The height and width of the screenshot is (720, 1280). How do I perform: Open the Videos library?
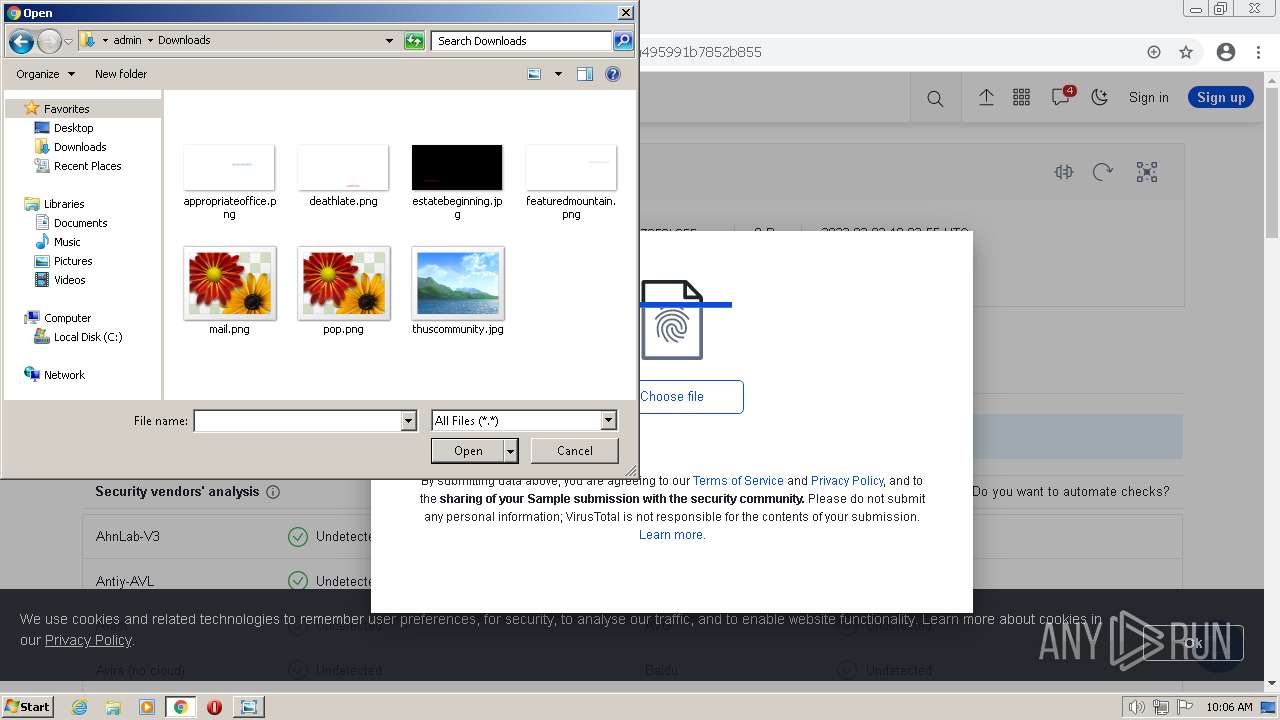69,280
